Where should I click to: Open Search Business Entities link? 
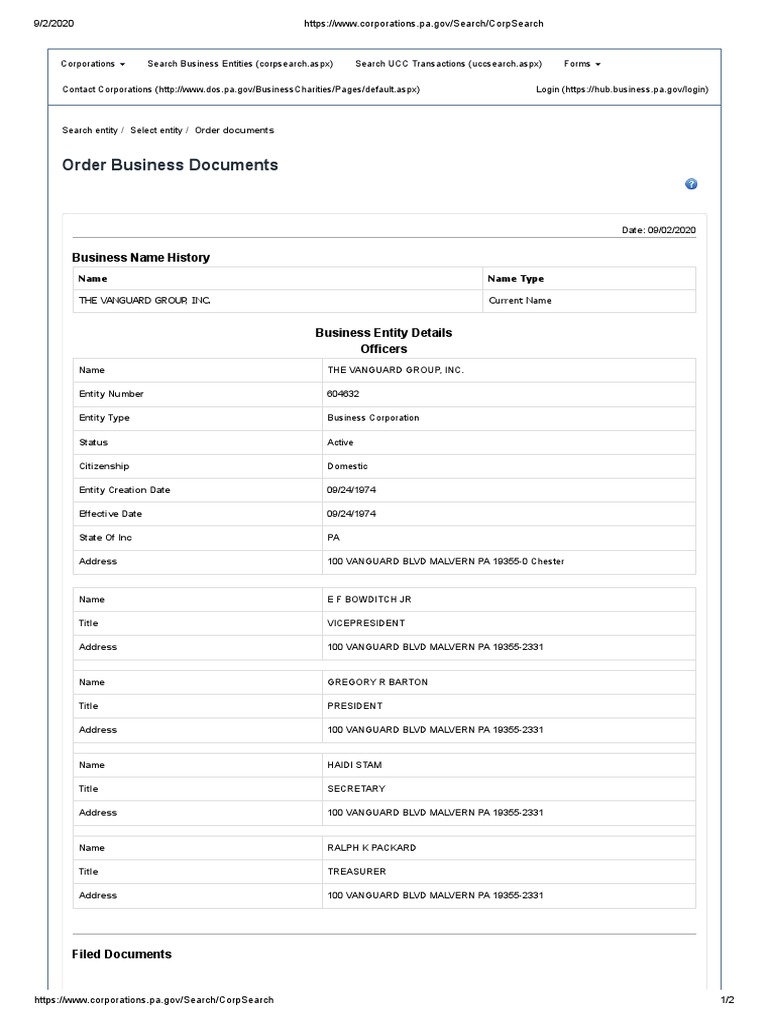pos(240,64)
